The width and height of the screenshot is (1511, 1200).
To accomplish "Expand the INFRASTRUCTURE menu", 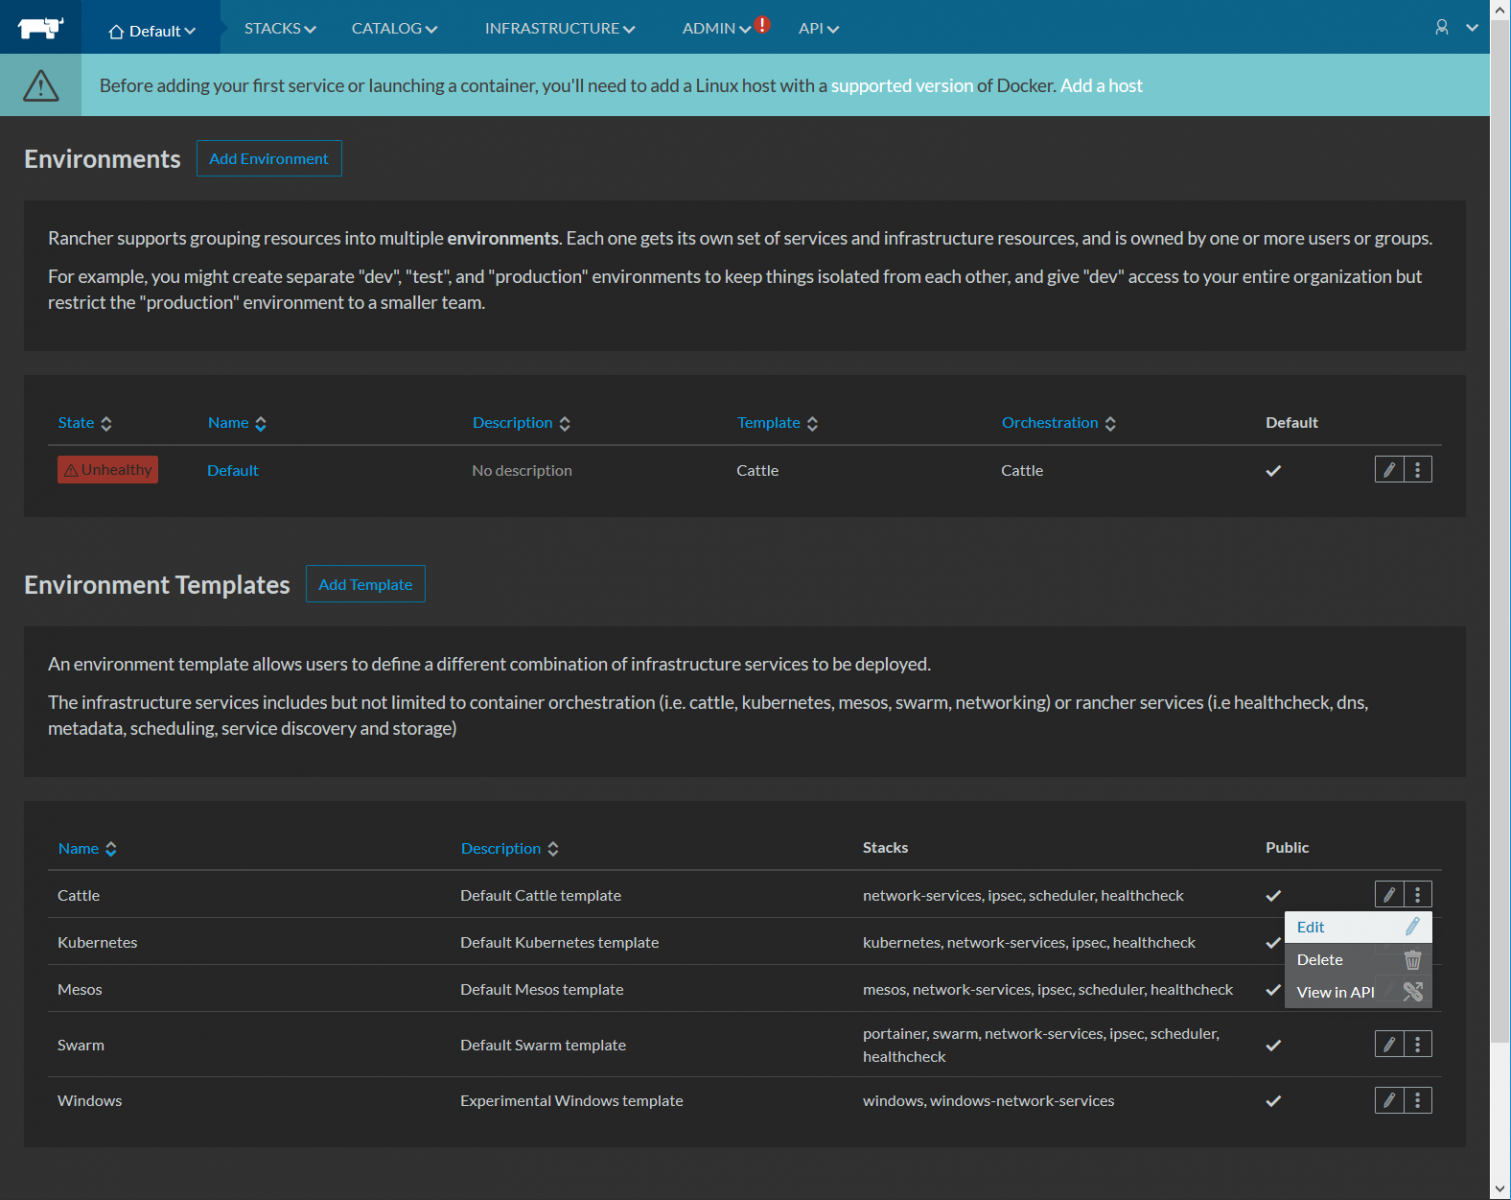I will click(x=560, y=28).
